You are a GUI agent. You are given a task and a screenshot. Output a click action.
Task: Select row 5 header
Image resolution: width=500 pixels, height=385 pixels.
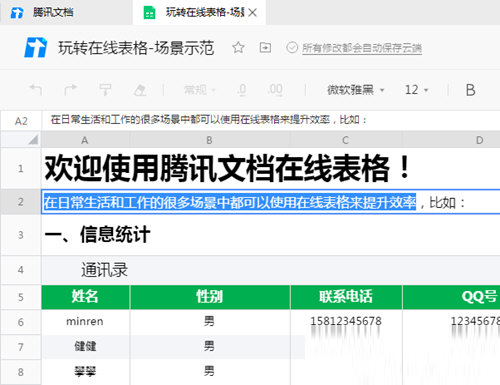[x=21, y=297]
